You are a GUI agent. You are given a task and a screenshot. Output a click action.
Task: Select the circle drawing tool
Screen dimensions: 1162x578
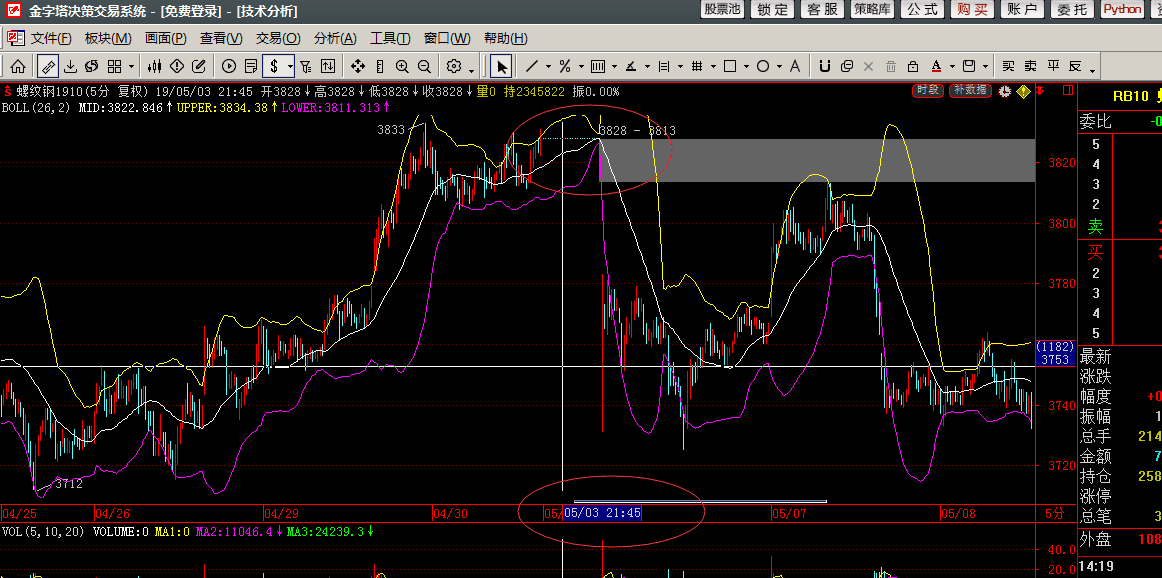763,67
